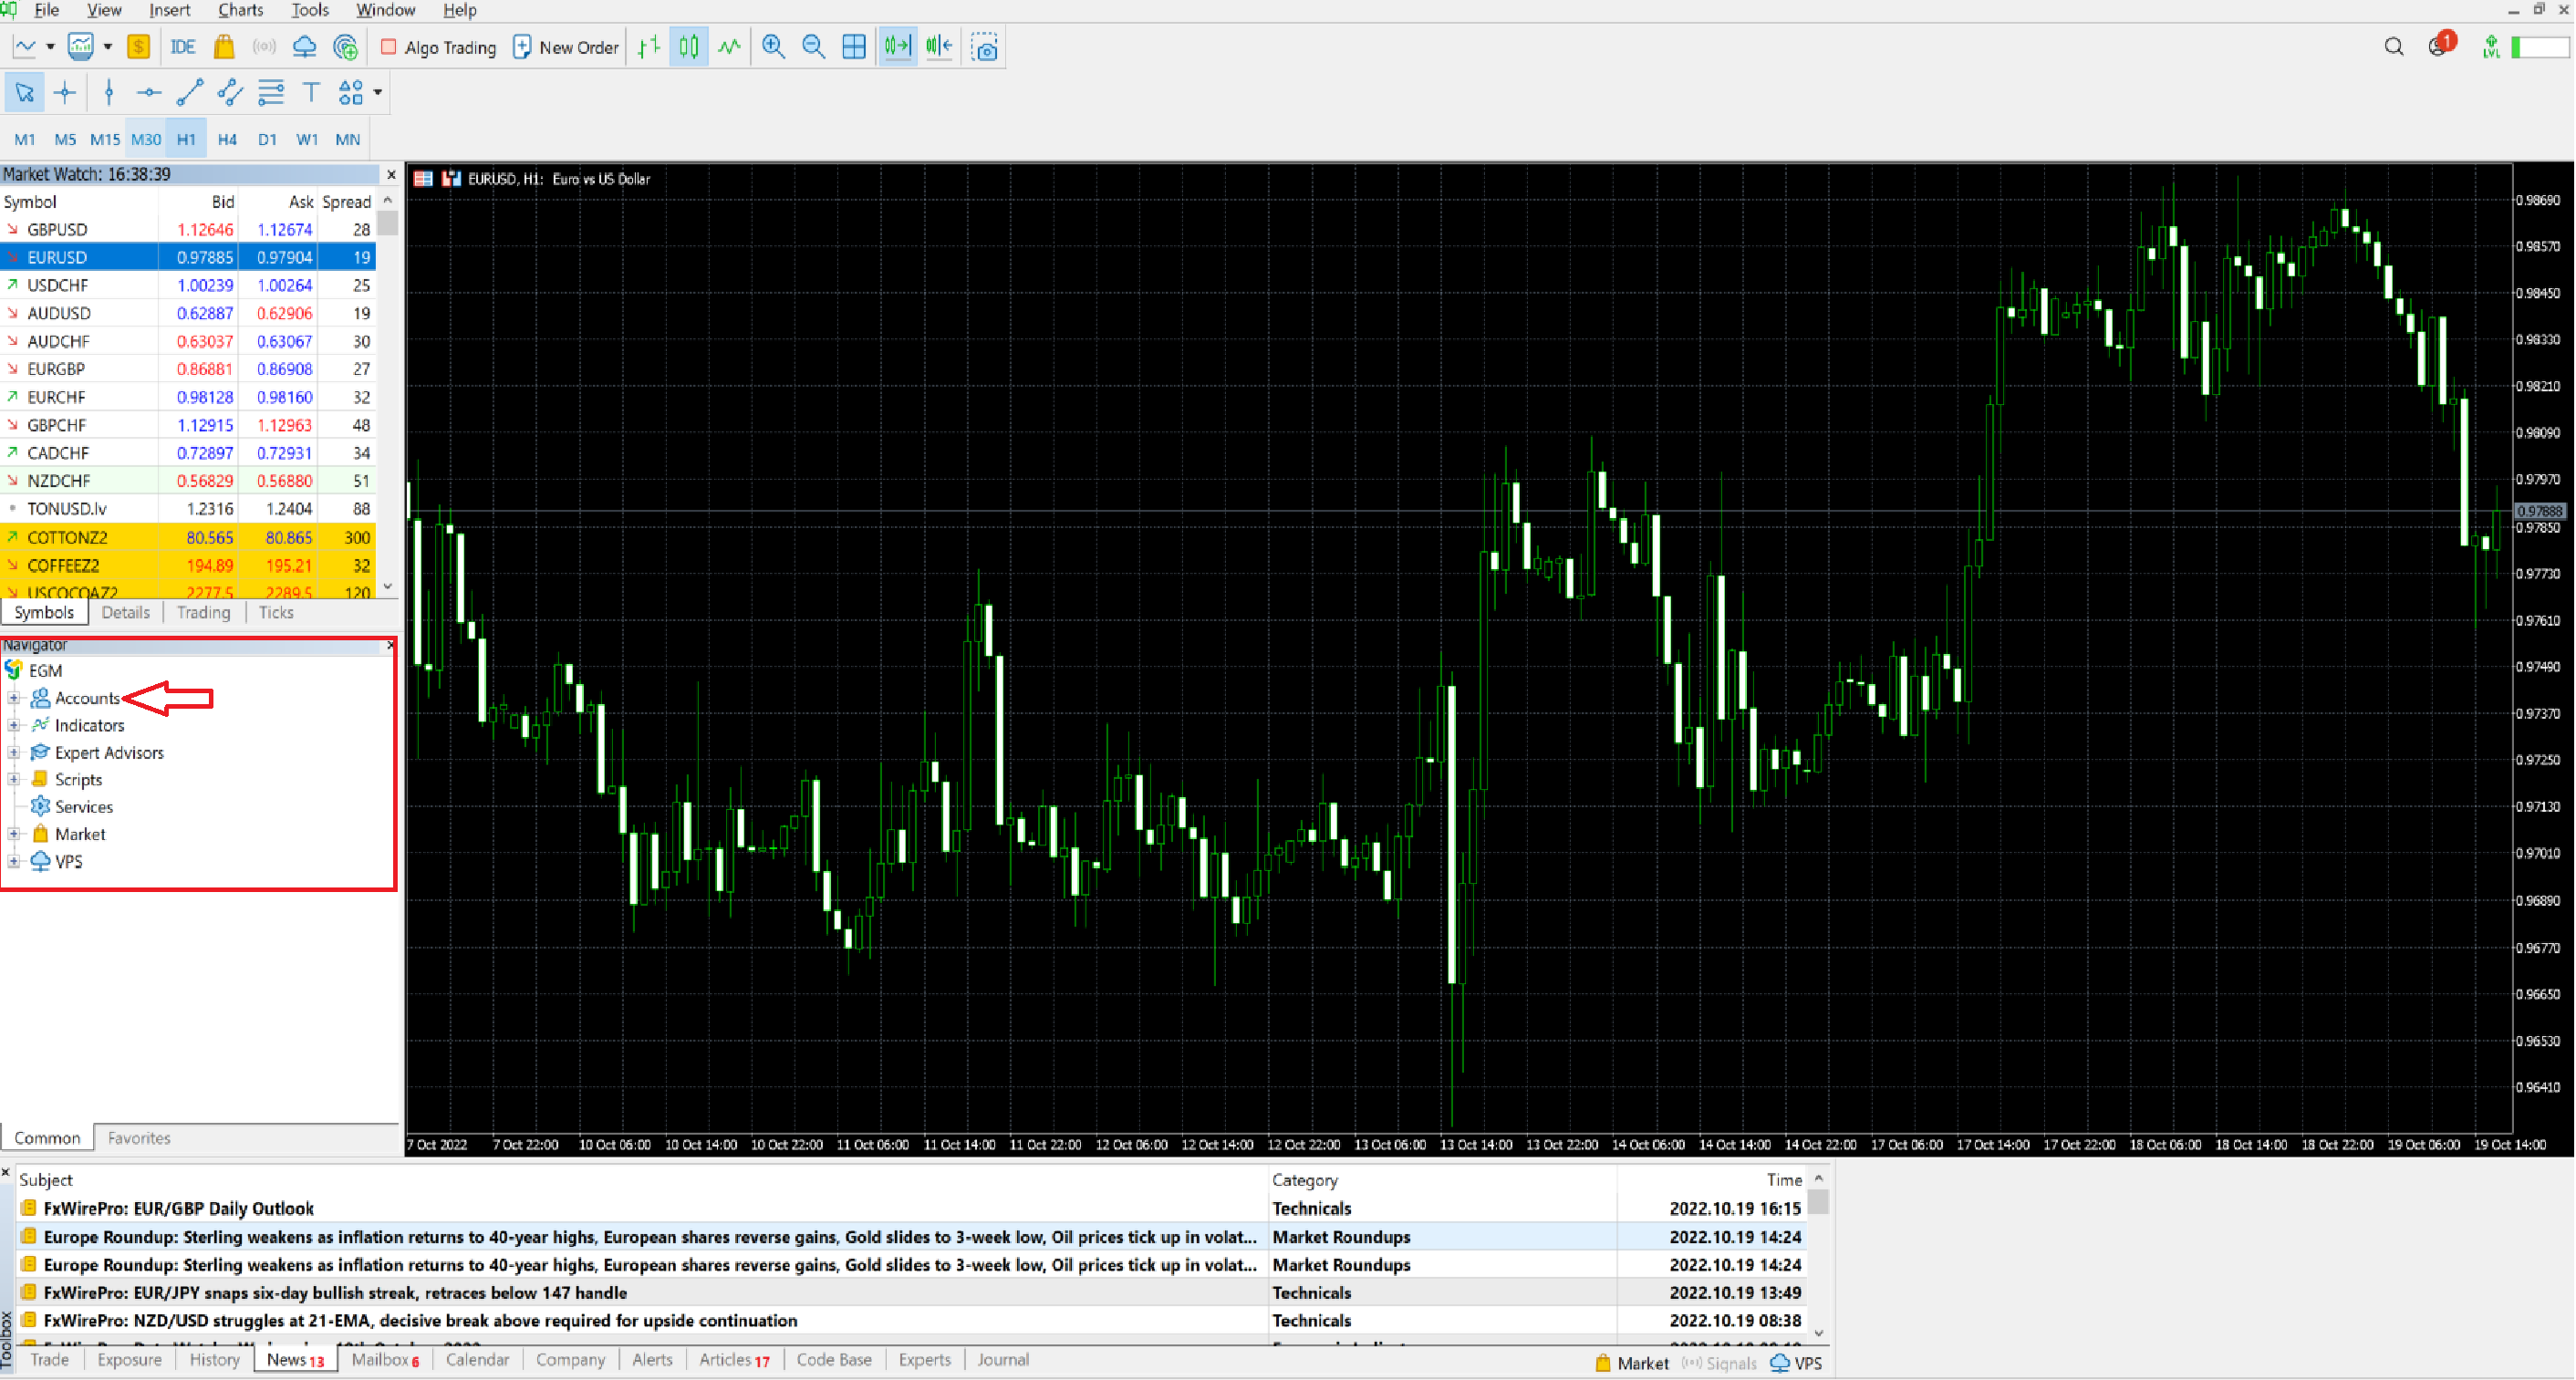Click the Zoom Out magnifier icon
This screenshot has height=1380, width=2576.
click(813, 47)
